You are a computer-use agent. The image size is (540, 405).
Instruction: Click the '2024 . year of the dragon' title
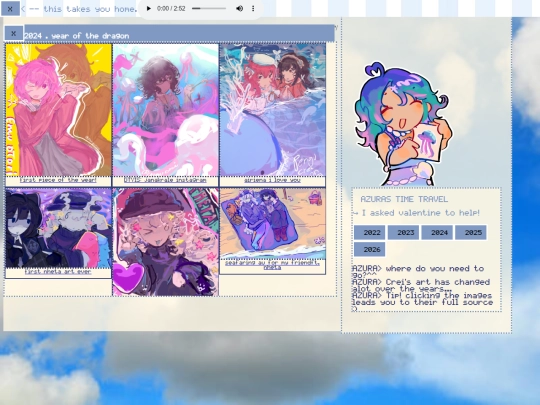[x=77, y=36]
